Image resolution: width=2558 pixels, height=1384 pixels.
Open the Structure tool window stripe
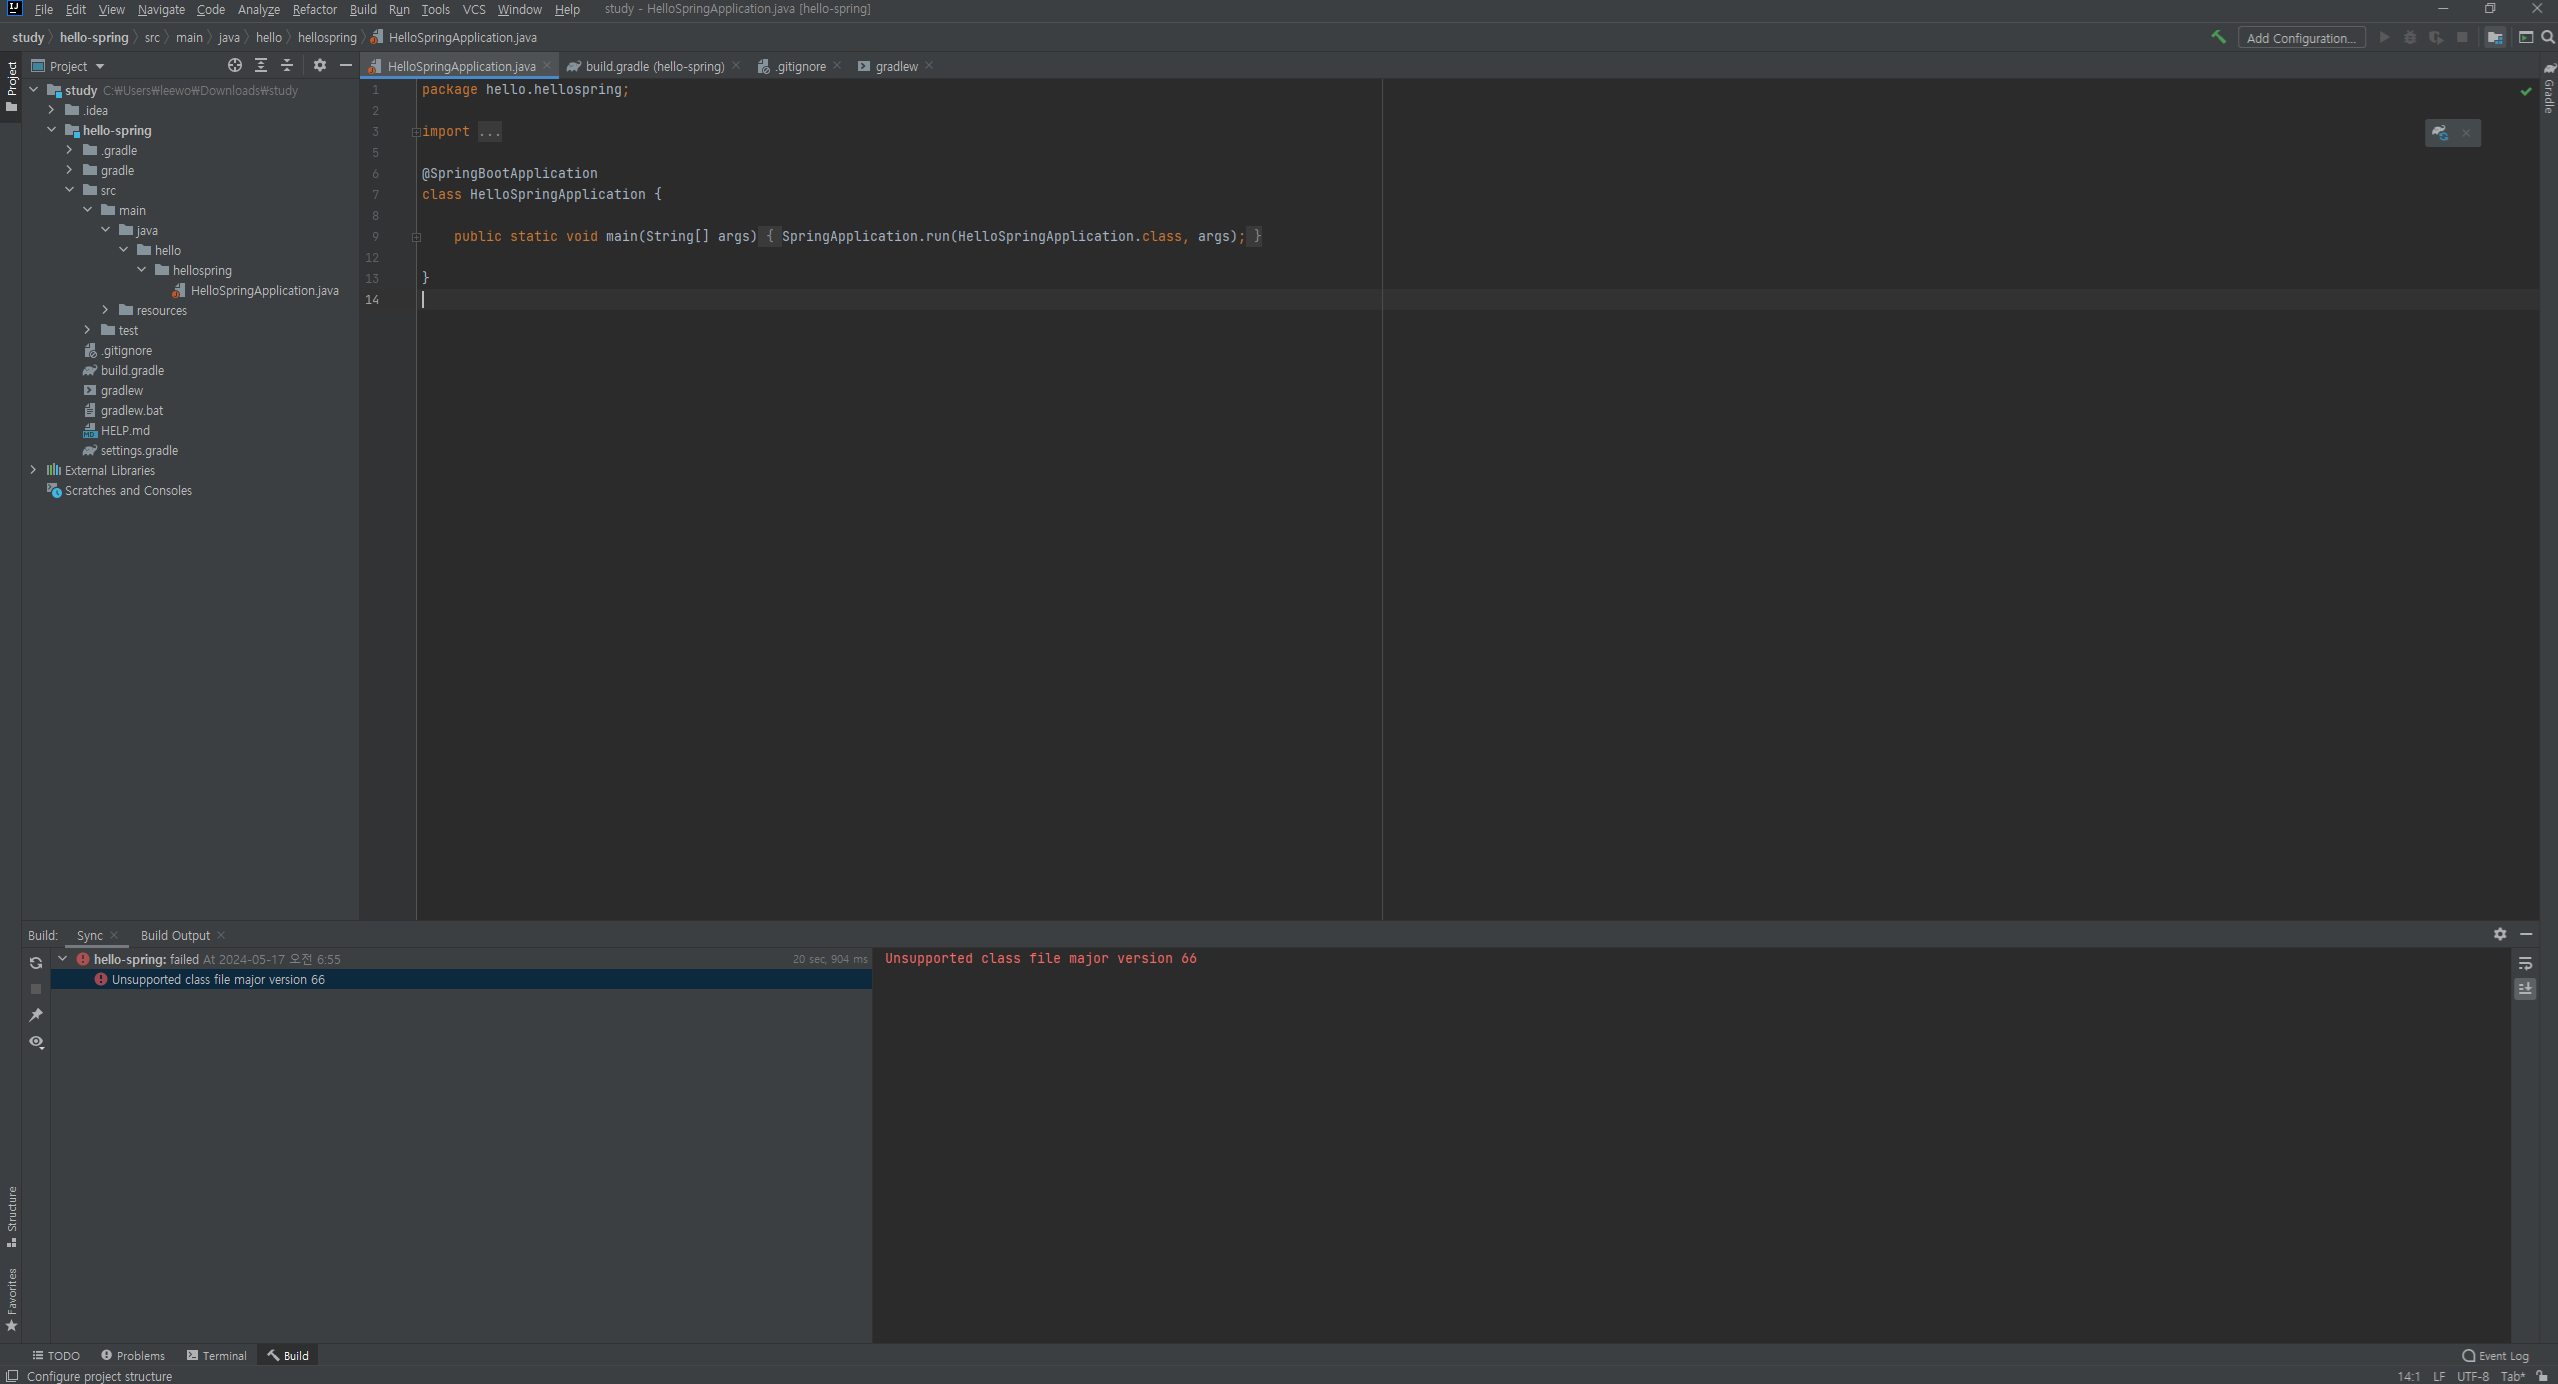11,1216
